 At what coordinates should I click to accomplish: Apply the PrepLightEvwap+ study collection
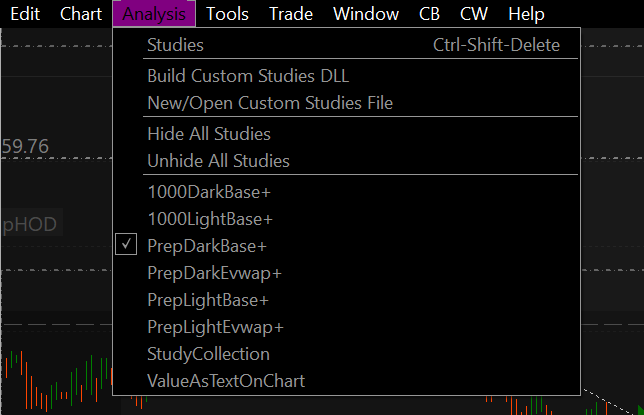[215, 326]
